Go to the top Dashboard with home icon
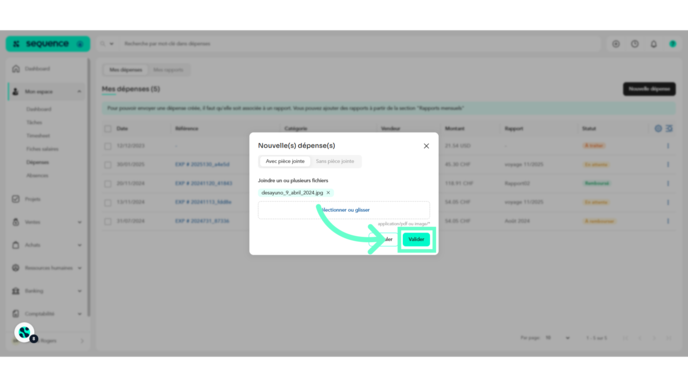The image size is (688, 387). coord(16,68)
